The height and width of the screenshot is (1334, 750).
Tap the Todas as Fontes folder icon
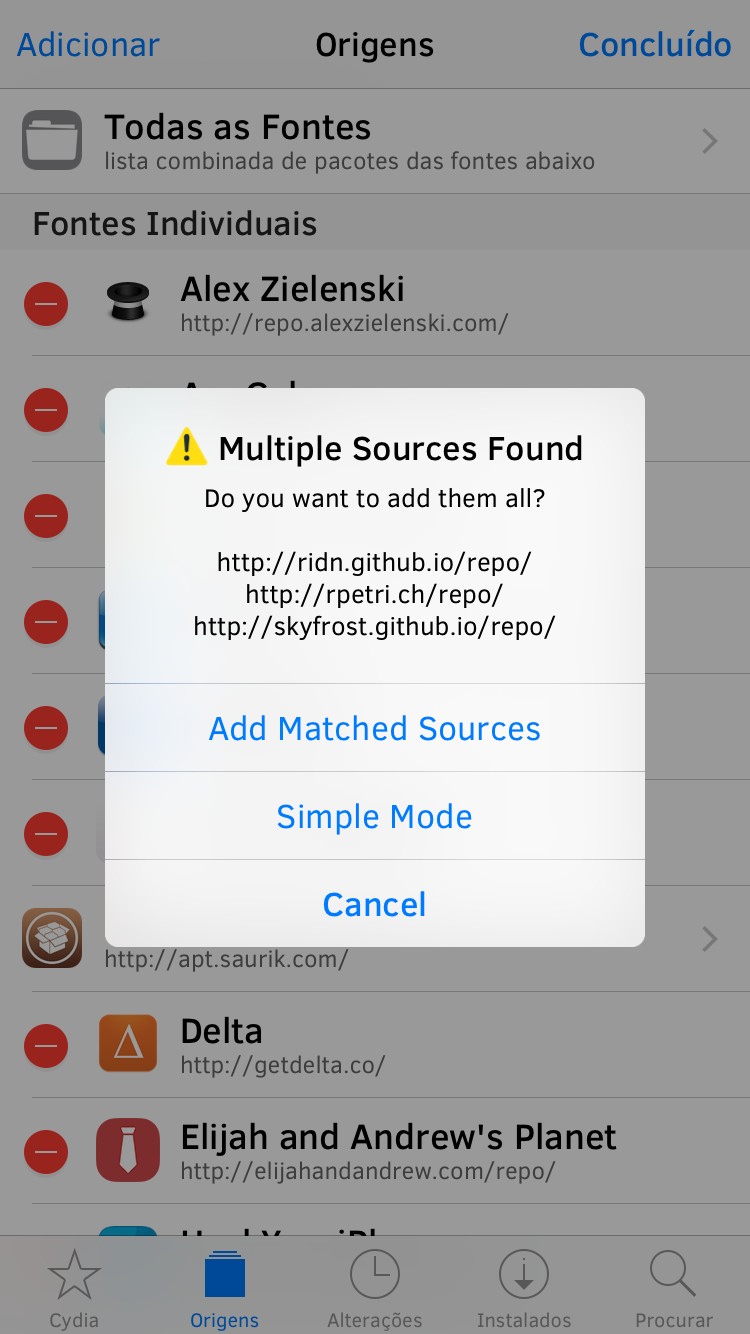(52, 140)
